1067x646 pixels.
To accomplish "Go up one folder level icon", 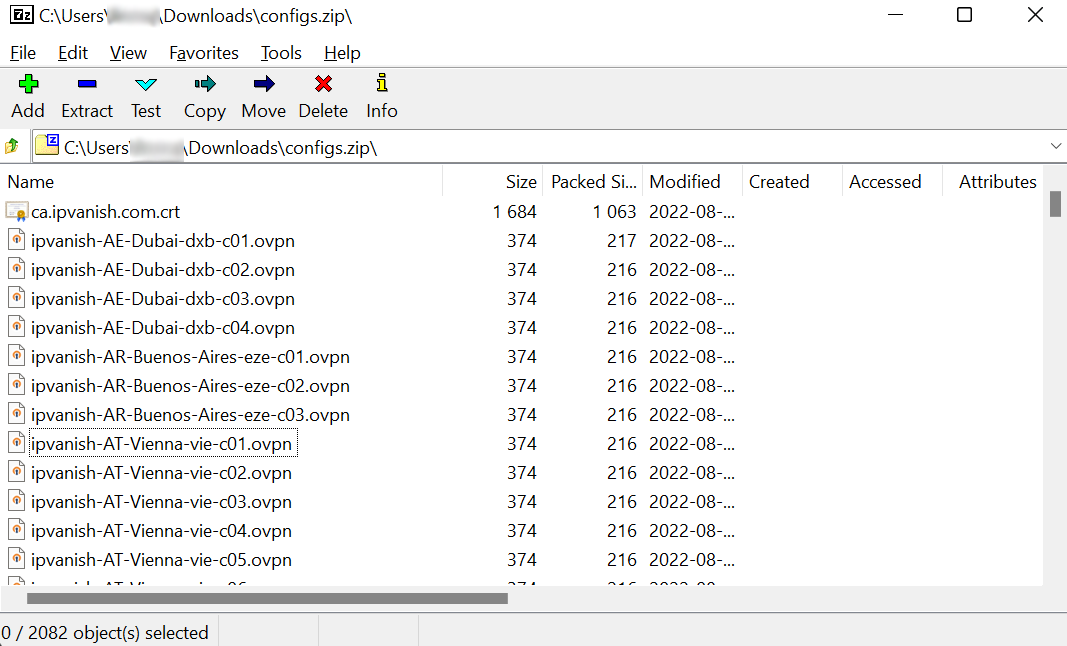I will [12, 146].
